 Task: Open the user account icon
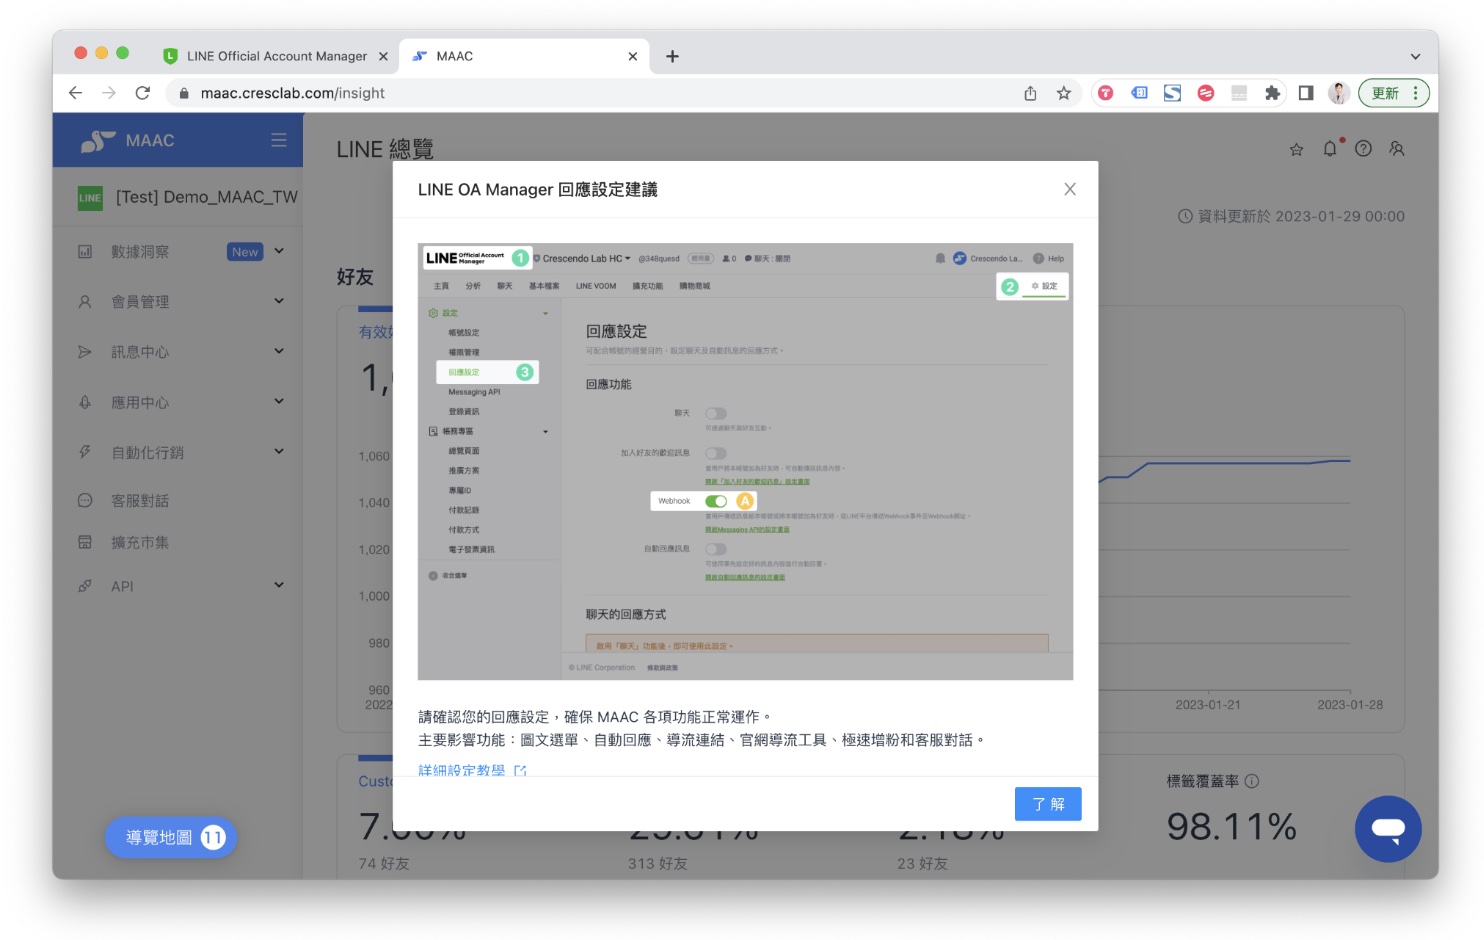[1397, 149]
